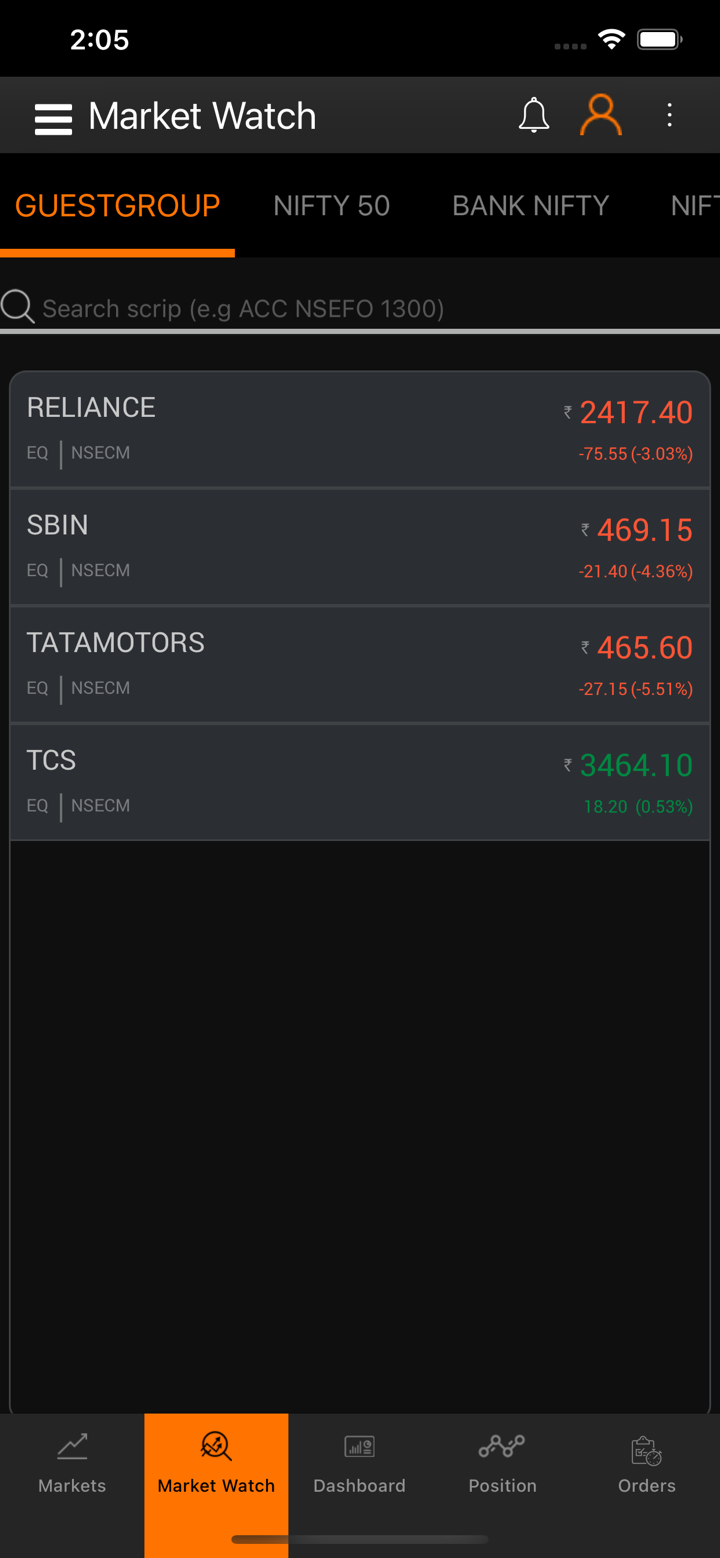Screen dimensions: 720x1558
Task: Open the TCS scrip row
Action: click(300, 782)
